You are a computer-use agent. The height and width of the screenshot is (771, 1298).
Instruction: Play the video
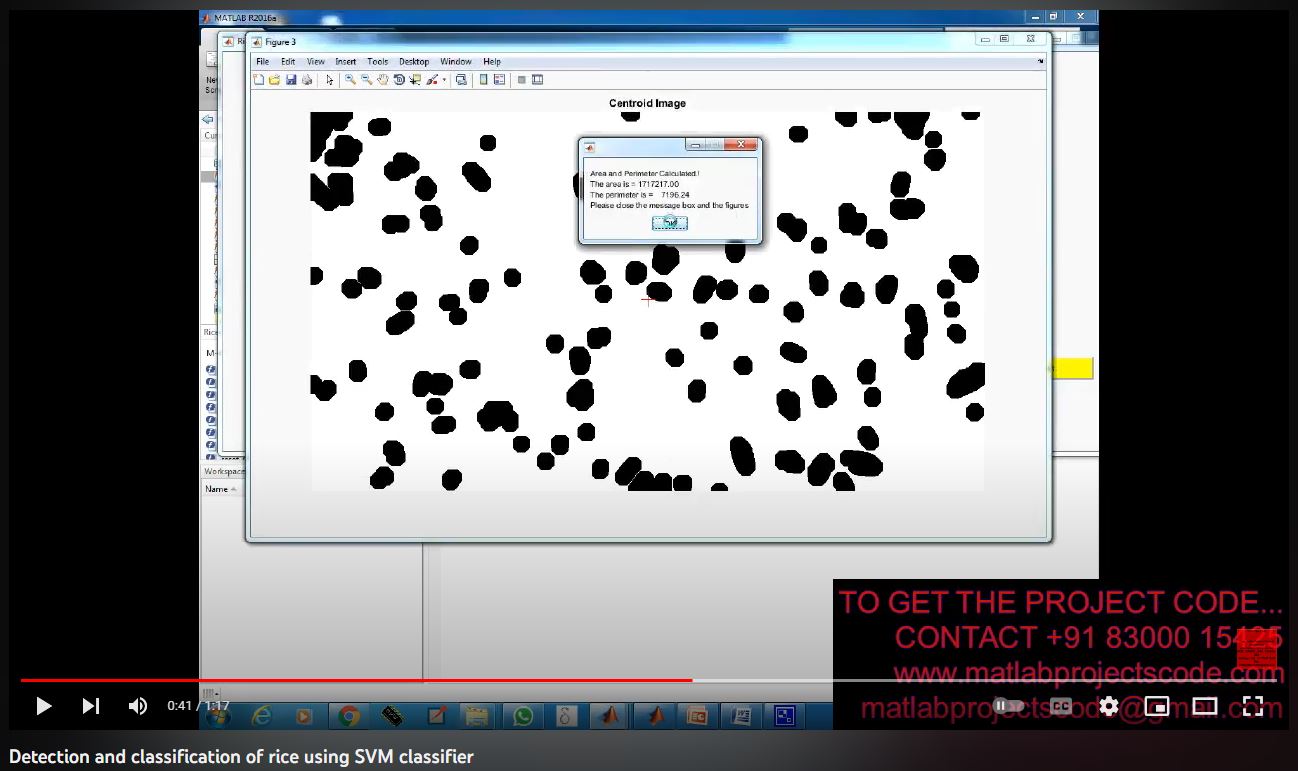coord(43,706)
